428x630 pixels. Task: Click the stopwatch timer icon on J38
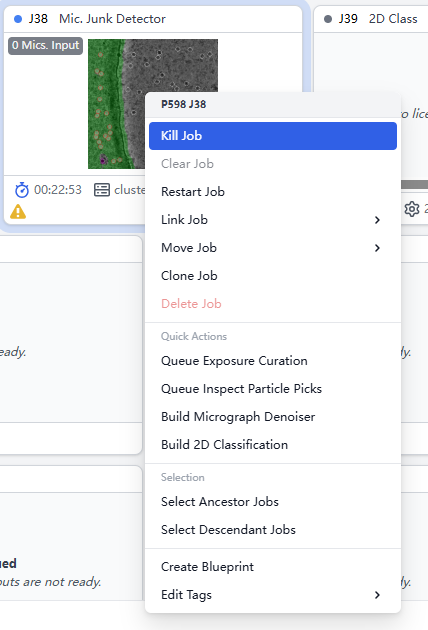click(x=22, y=190)
